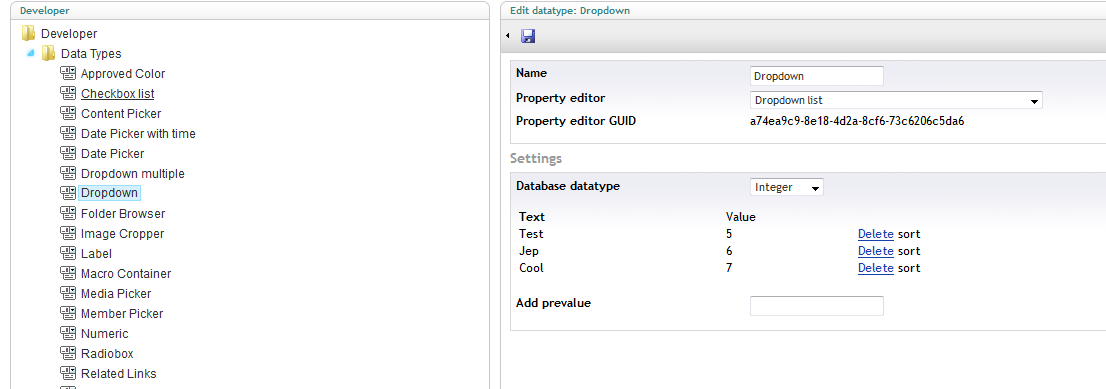Click the property editor GUID text
The image size is (1106, 389).
[857, 121]
